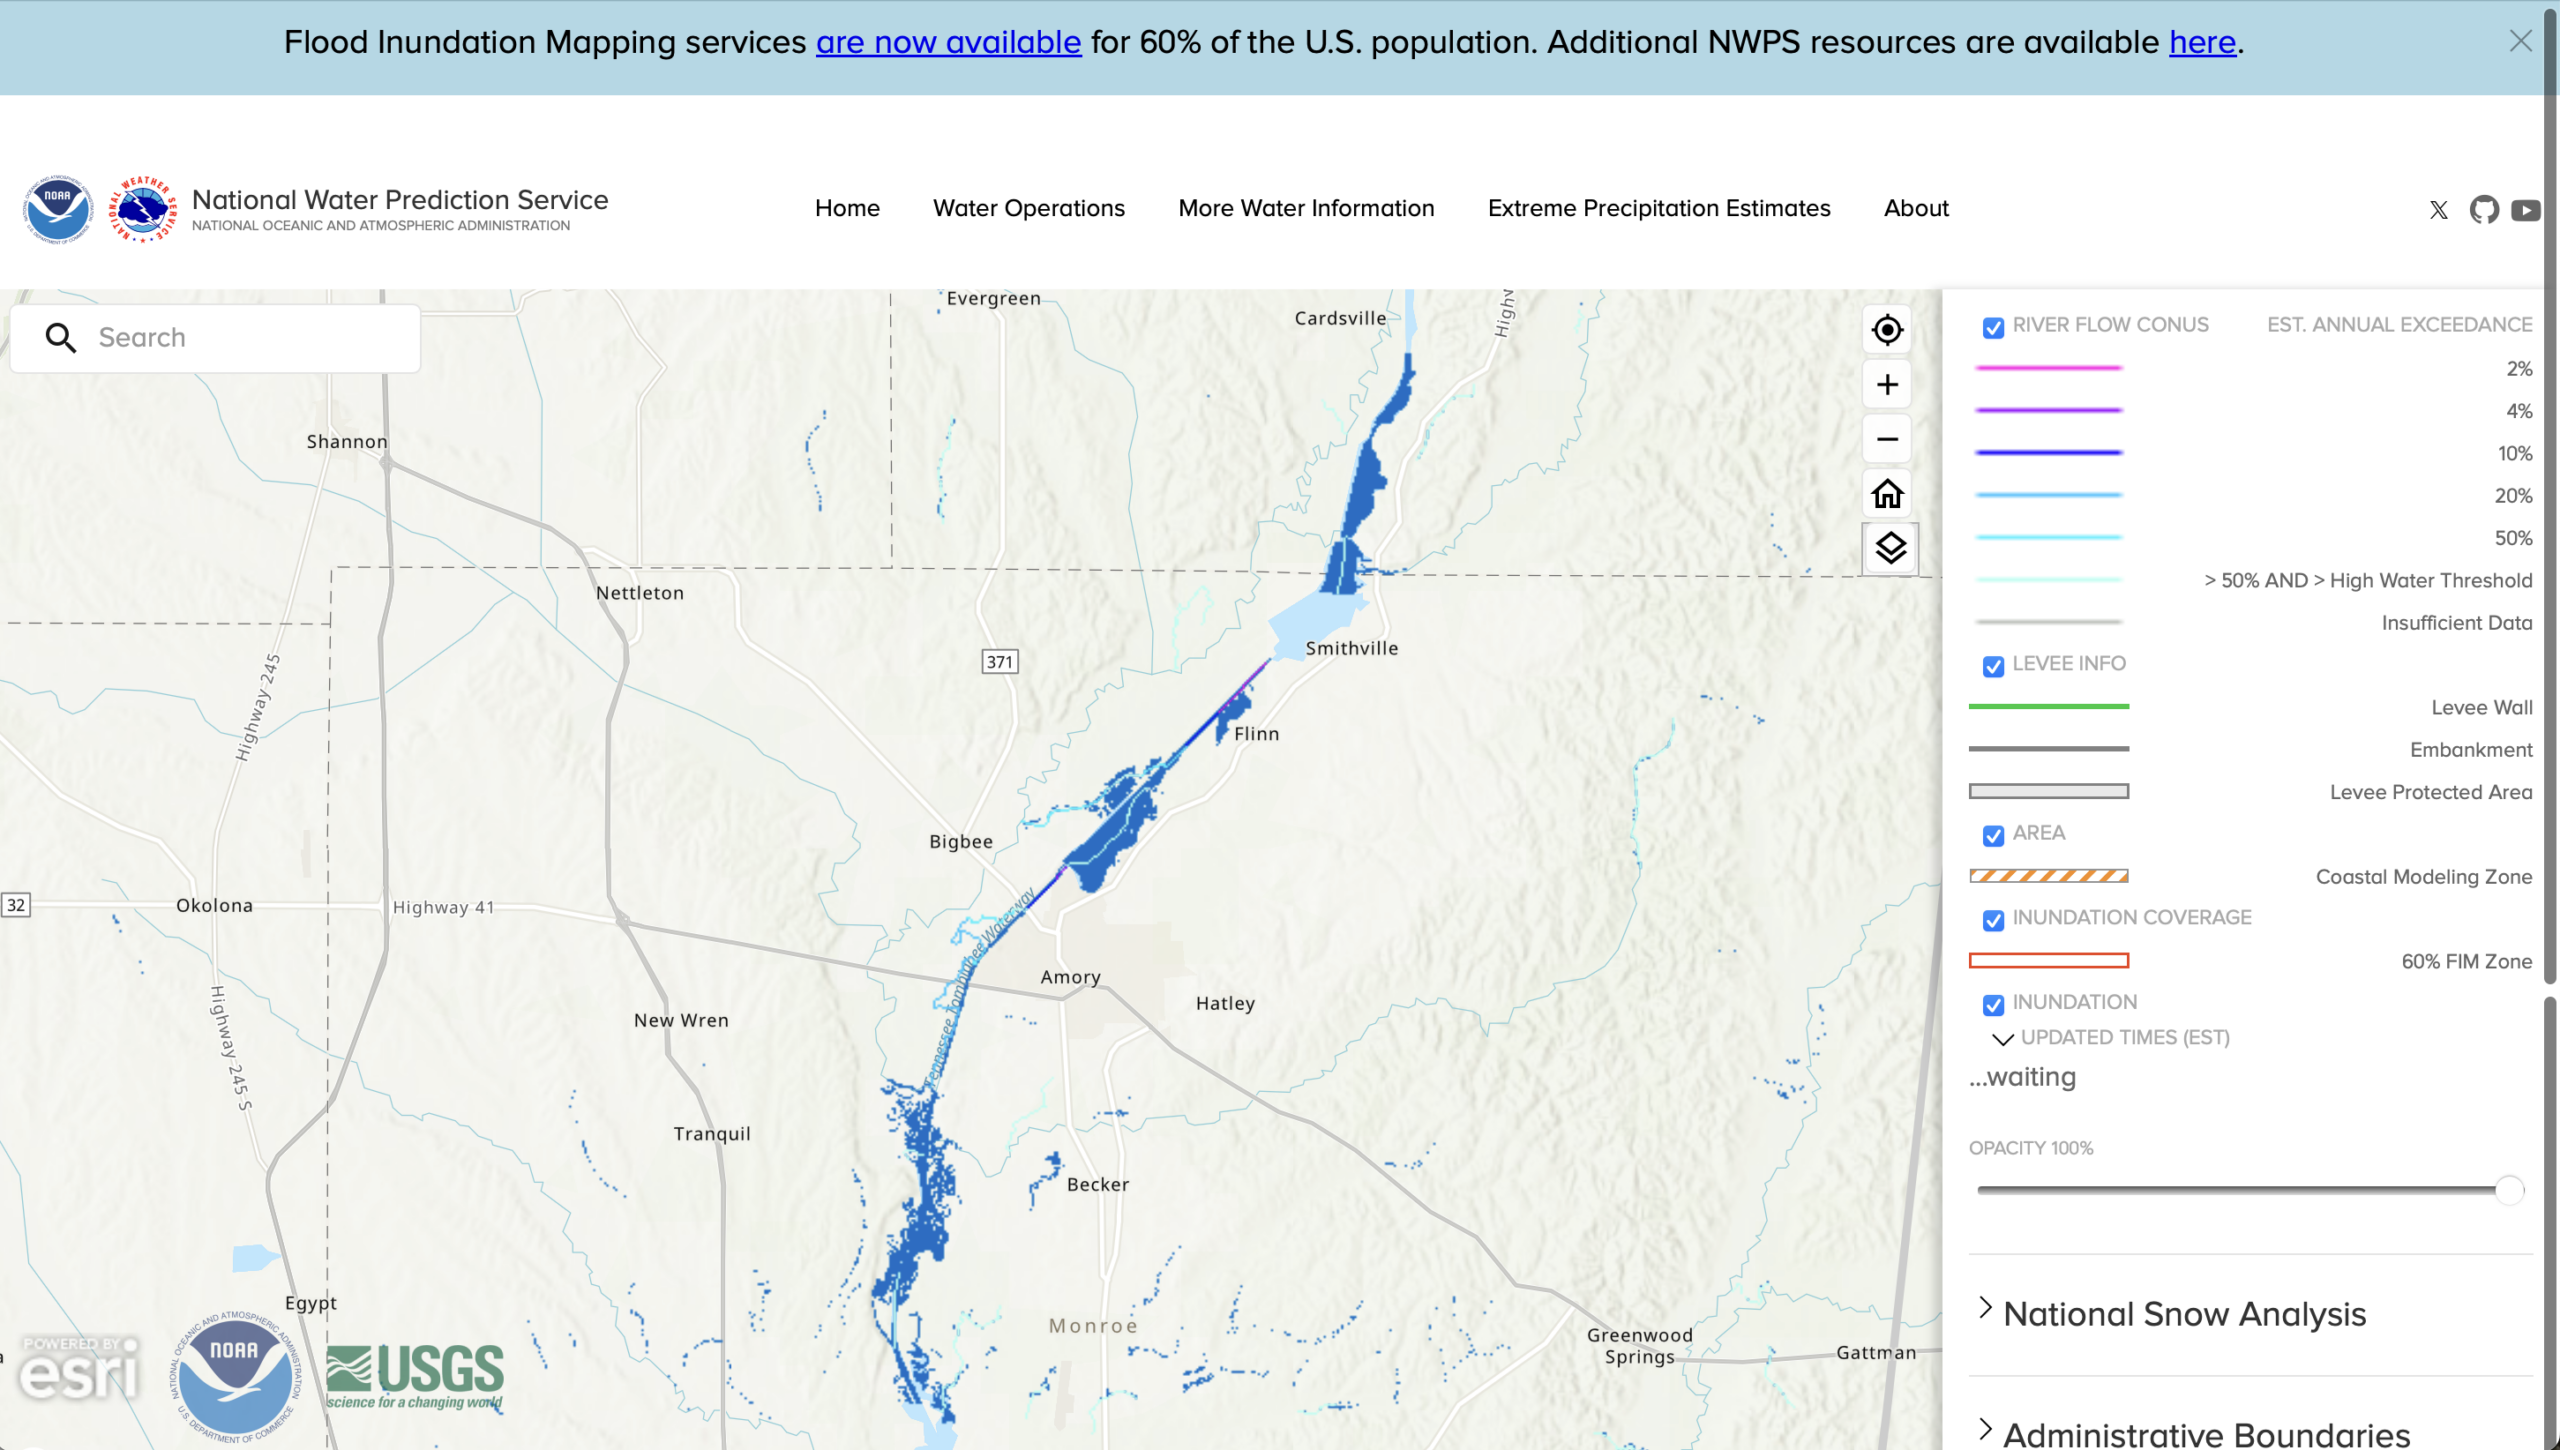This screenshot has height=1450, width=2560.
Task: Uncheck the Levee Info checkbox
Action: (1993, 667)
